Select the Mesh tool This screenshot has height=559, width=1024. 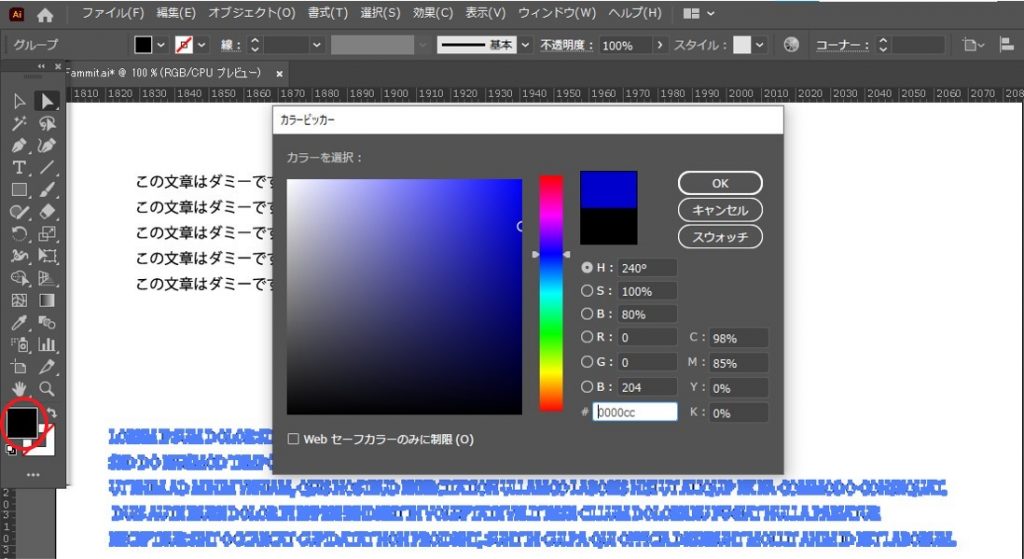(19, 300)
